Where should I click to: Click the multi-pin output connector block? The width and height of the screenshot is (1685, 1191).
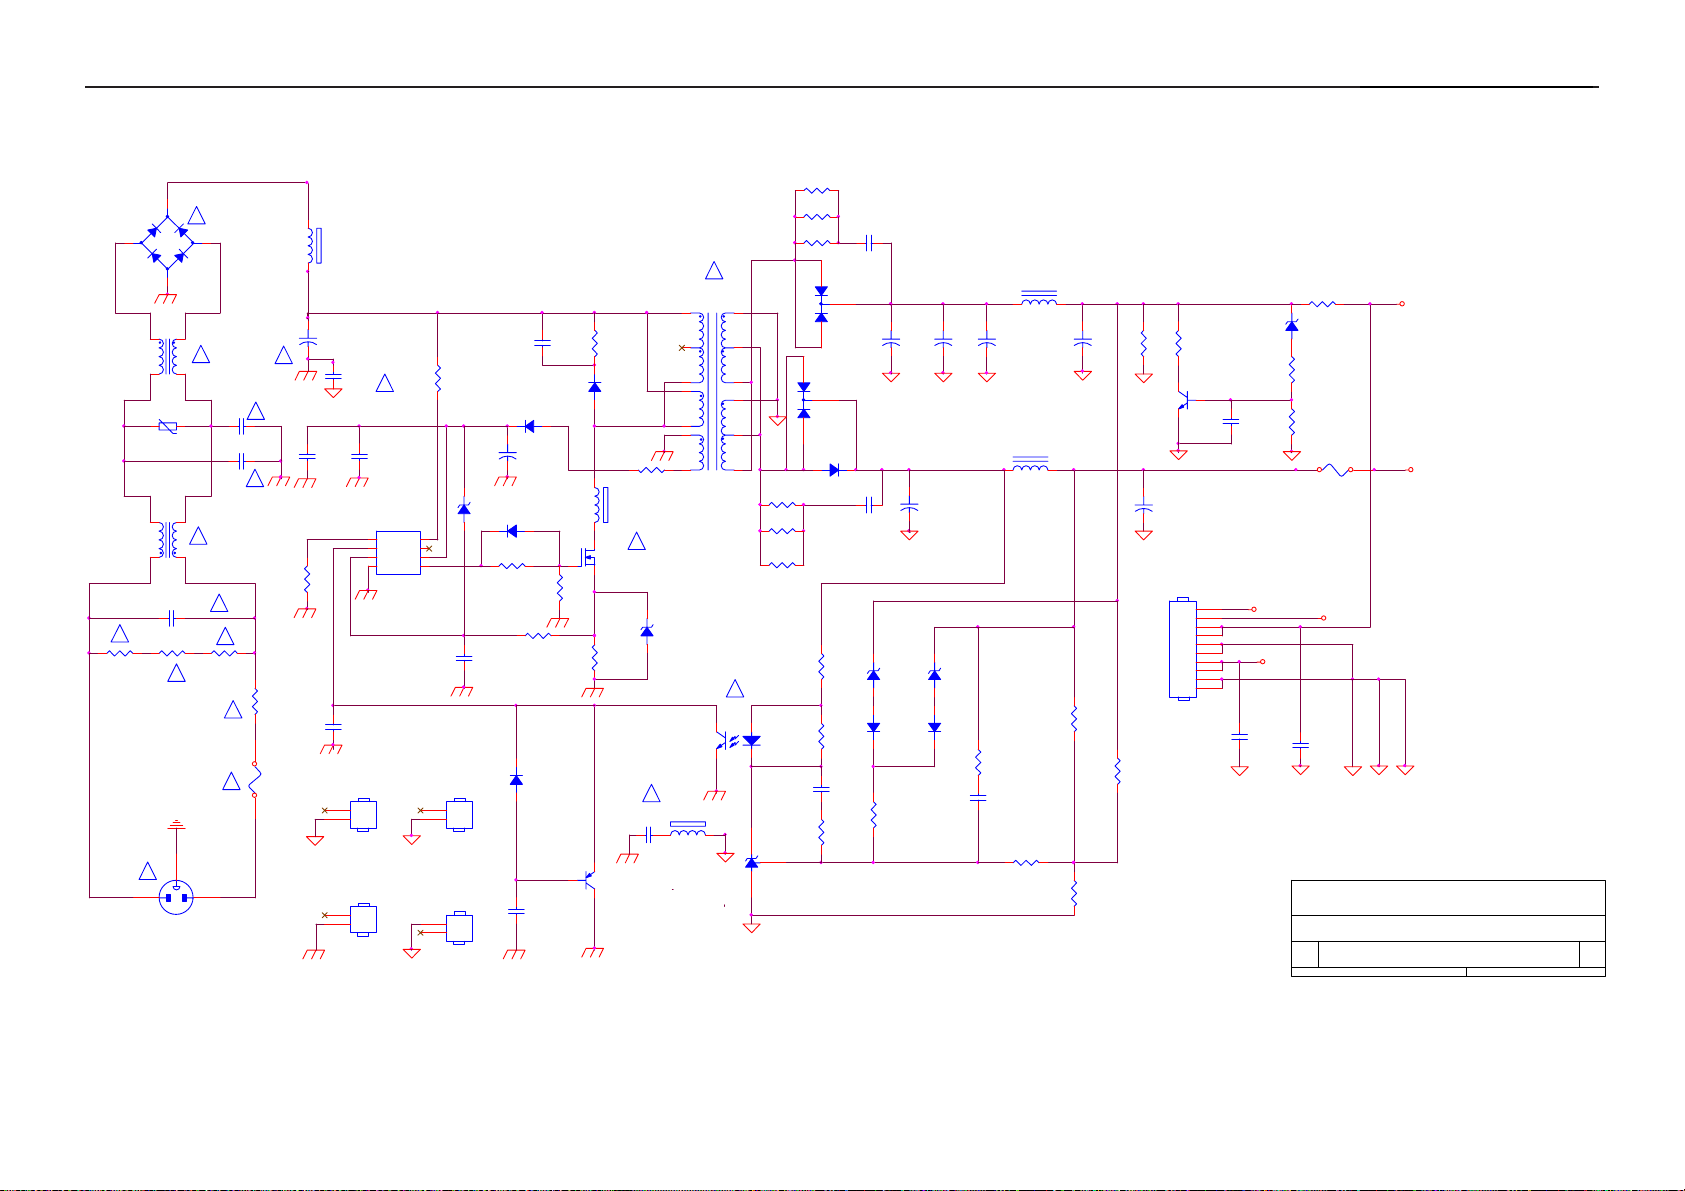pyautogui.click(x=1183, y=648)
